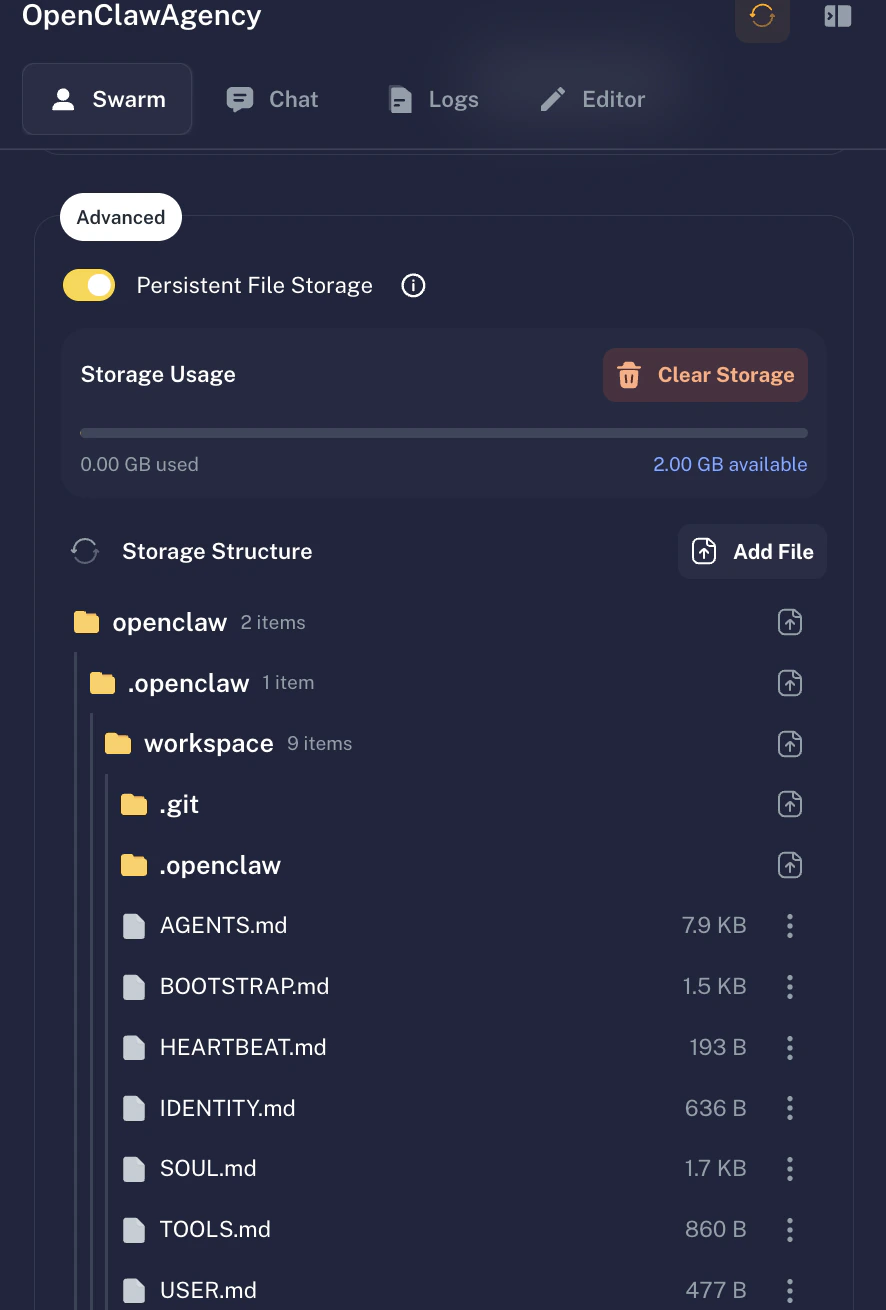Click the storage usage progress bar
Screen dimensions: 886x1310
443,432
